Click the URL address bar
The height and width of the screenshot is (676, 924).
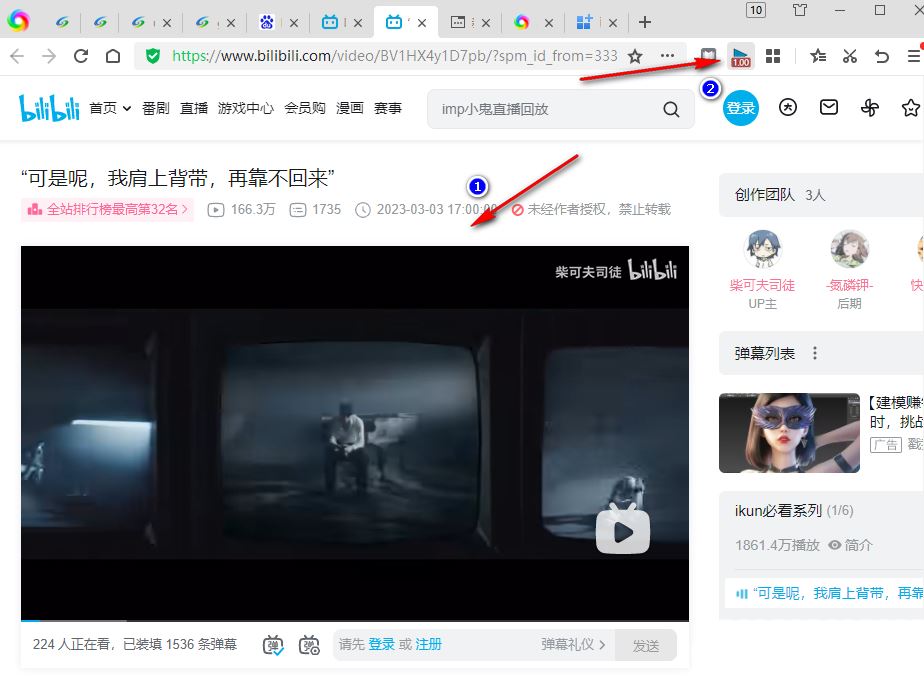point(394,56)
